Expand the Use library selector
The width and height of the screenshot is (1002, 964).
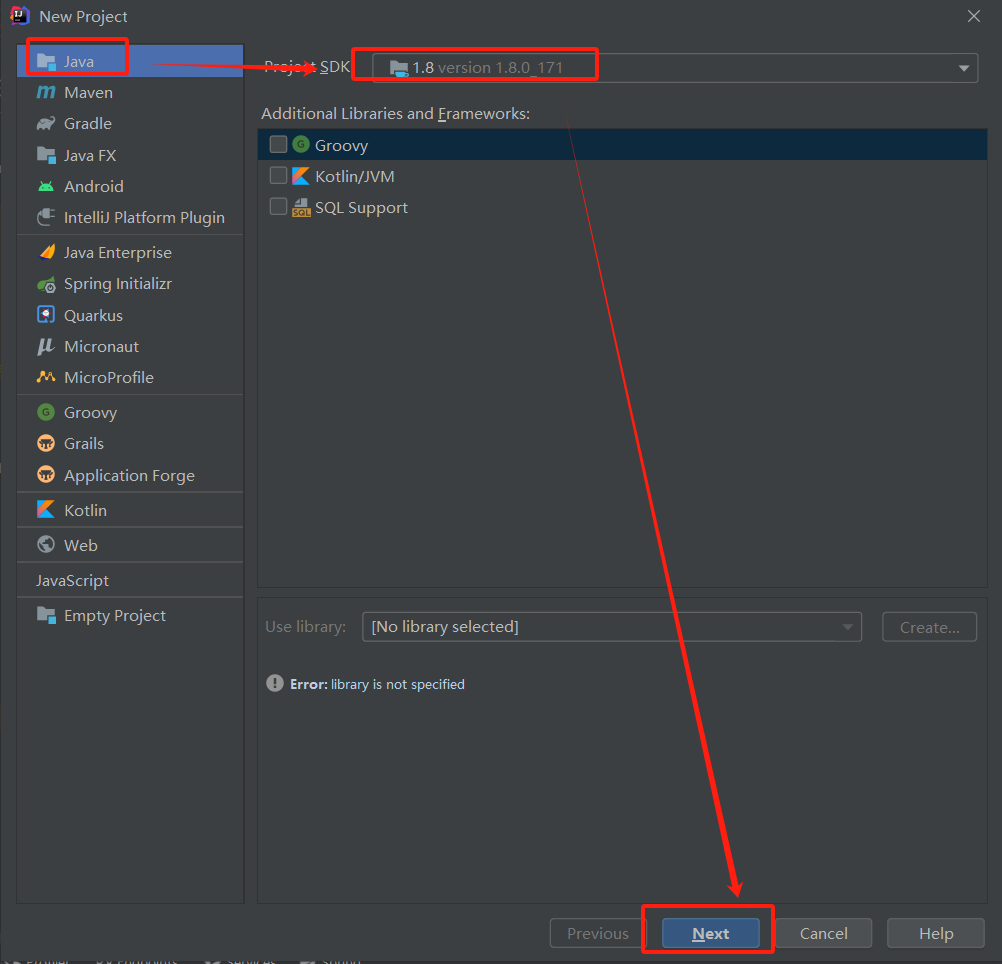[848, 627]
